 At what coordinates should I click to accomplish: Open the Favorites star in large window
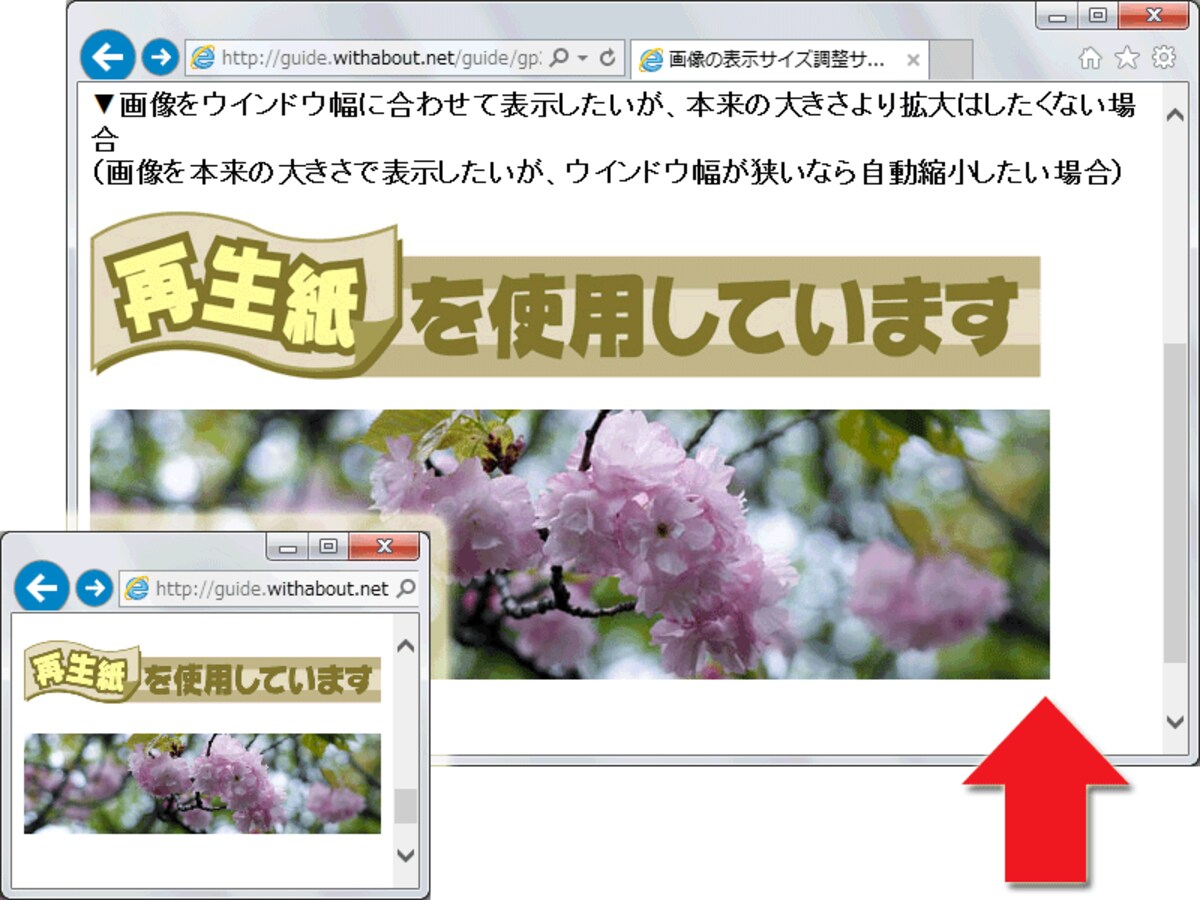point(1127,58)
